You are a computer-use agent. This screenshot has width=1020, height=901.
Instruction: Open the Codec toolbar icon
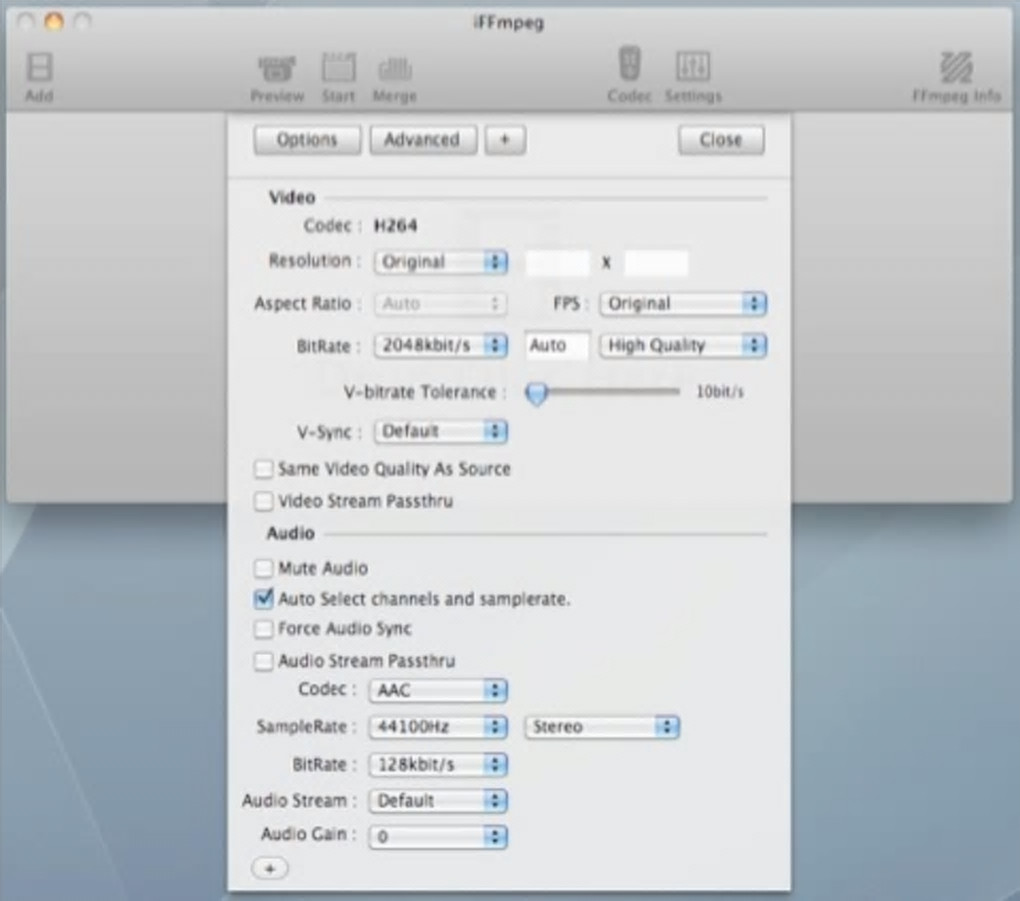point(629,75)
